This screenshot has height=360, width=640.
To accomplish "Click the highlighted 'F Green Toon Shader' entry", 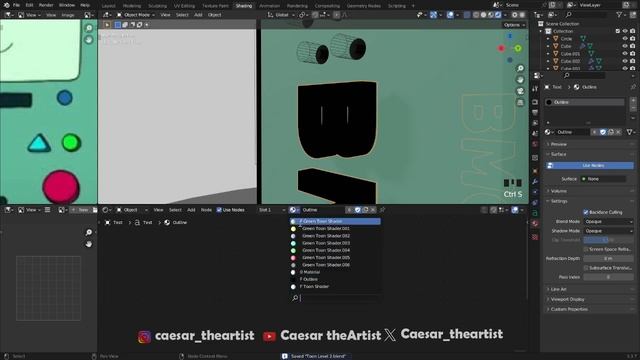I will 335,221.
